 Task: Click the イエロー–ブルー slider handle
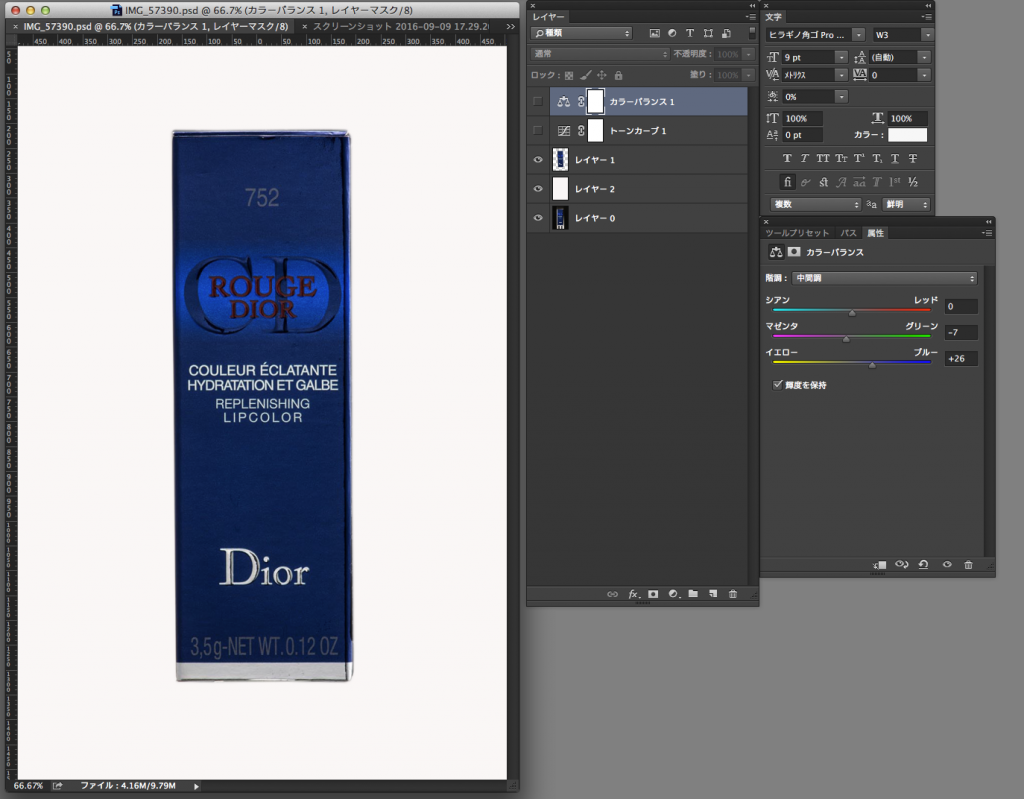click(872, 365)
